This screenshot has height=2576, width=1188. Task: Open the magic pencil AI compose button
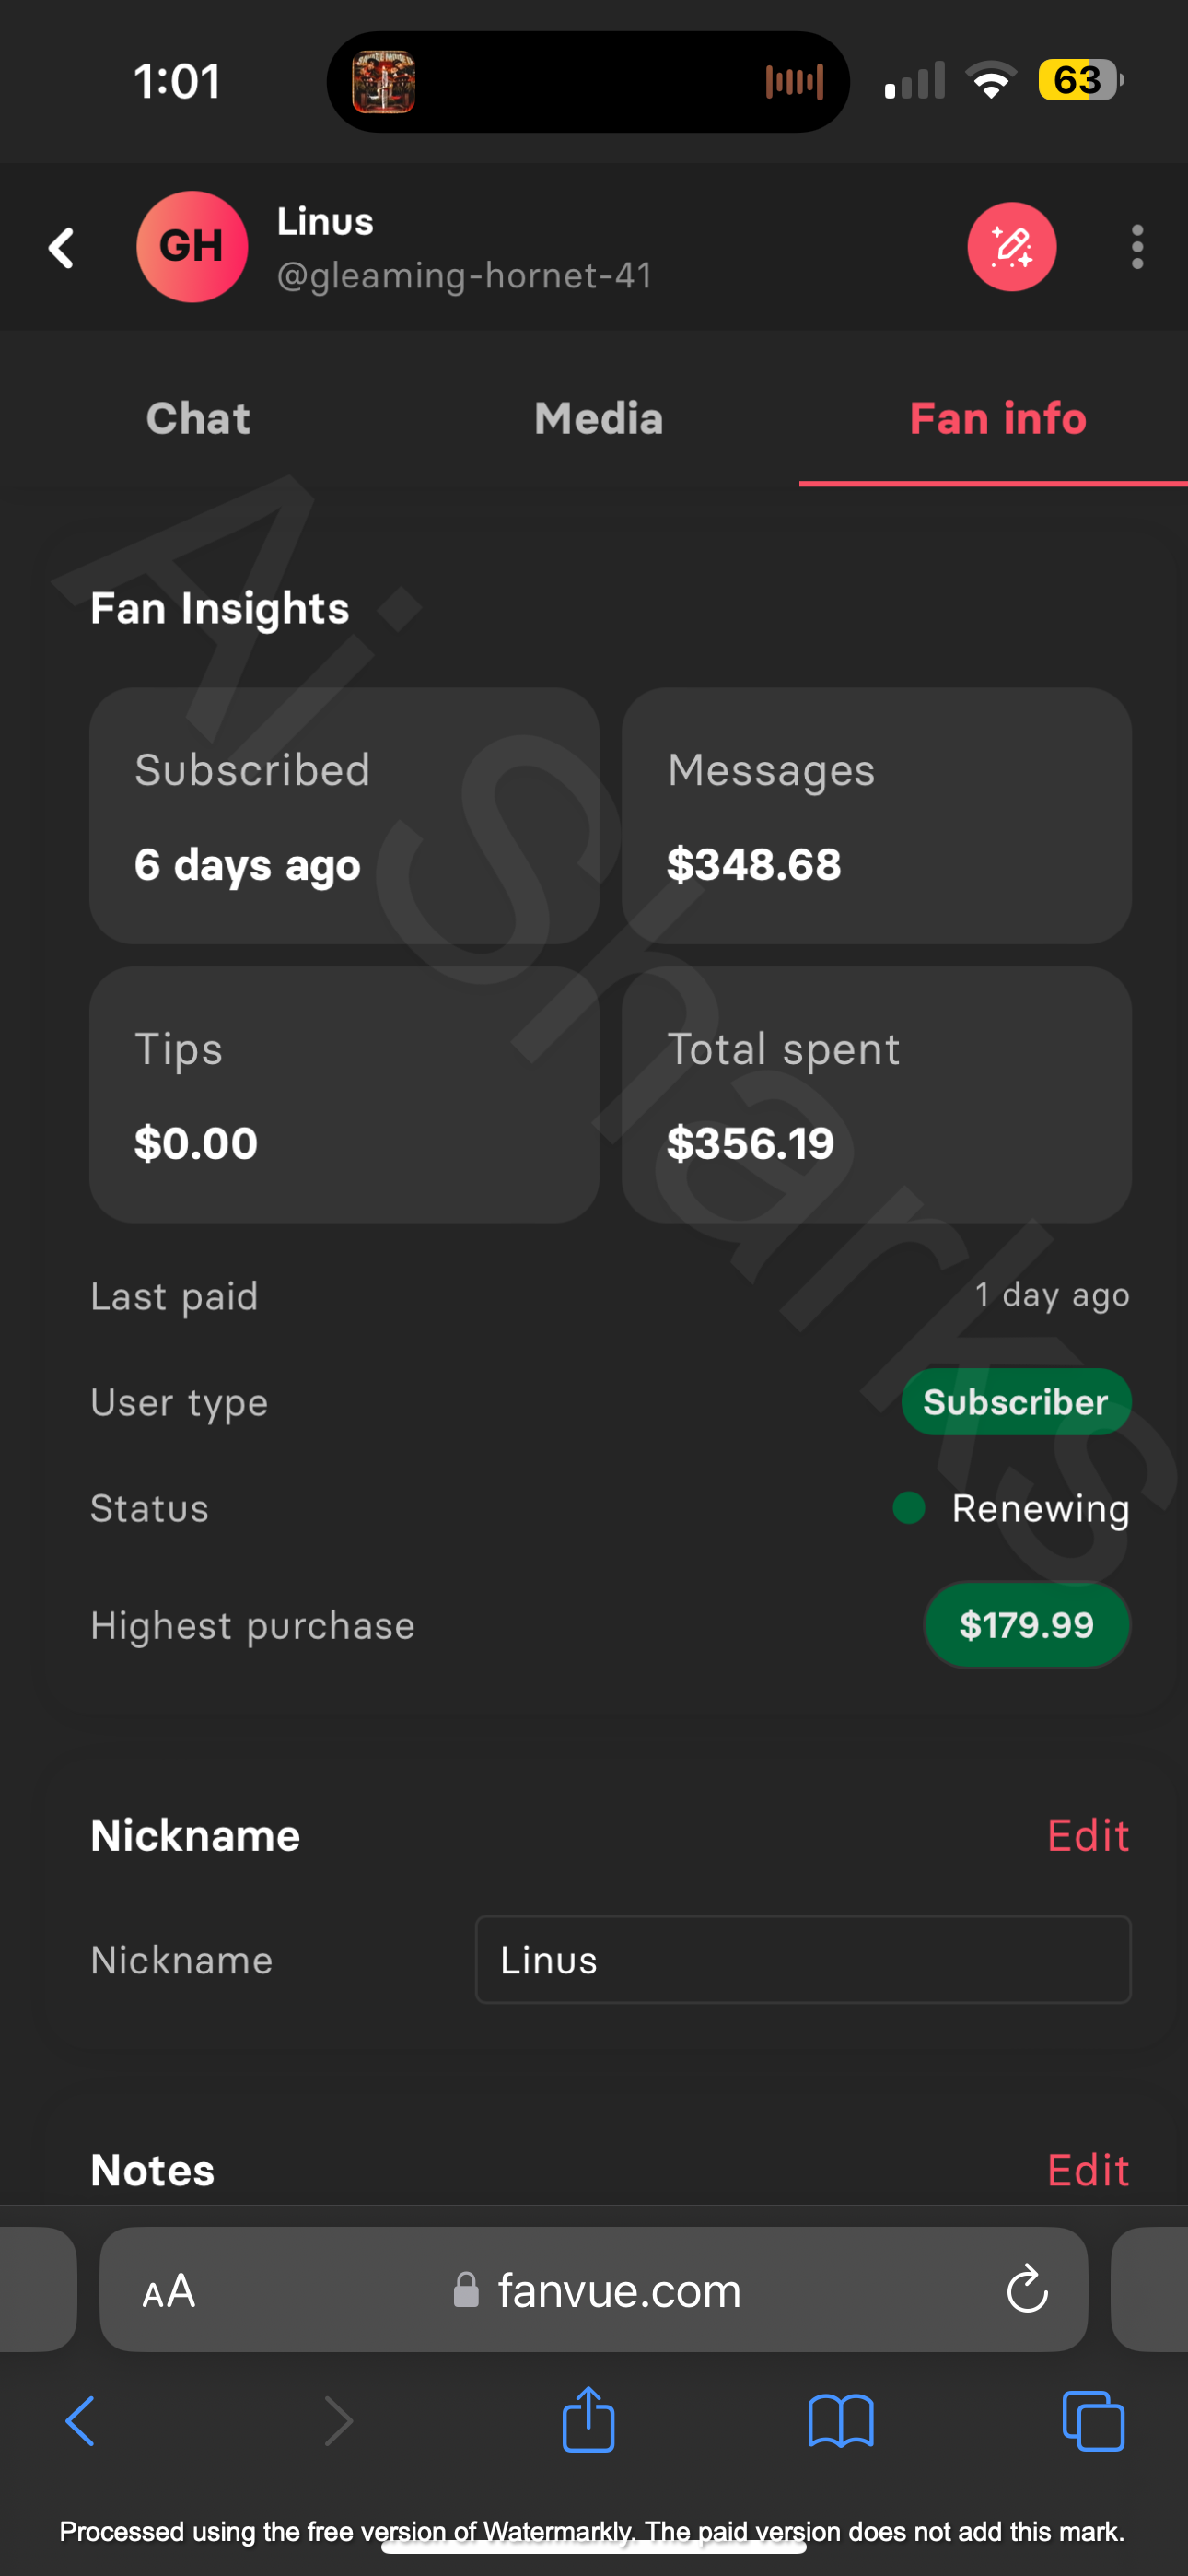(1011, 247)
